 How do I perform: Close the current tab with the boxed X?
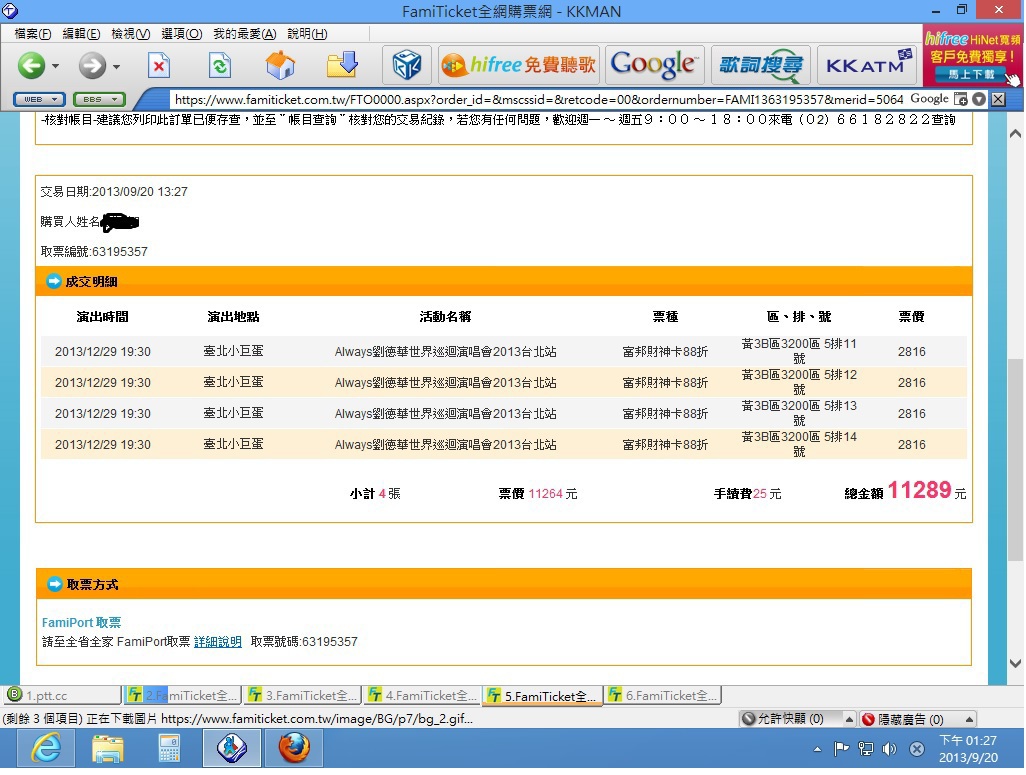998,99
